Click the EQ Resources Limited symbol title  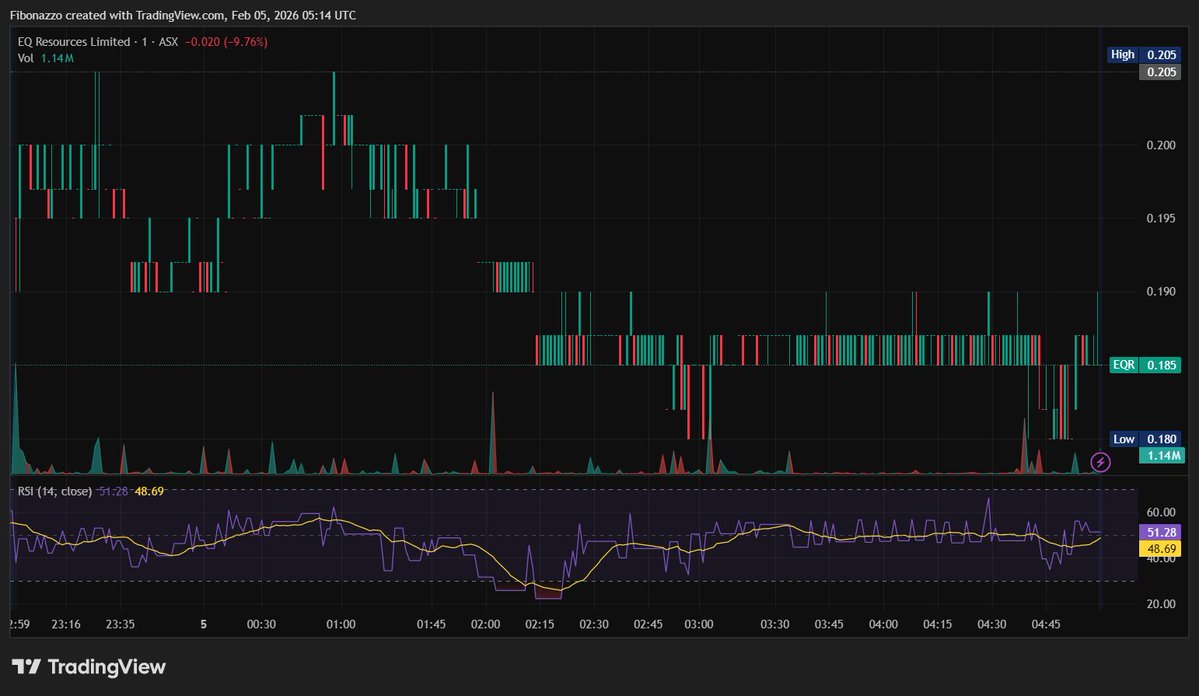coord(74,42)
